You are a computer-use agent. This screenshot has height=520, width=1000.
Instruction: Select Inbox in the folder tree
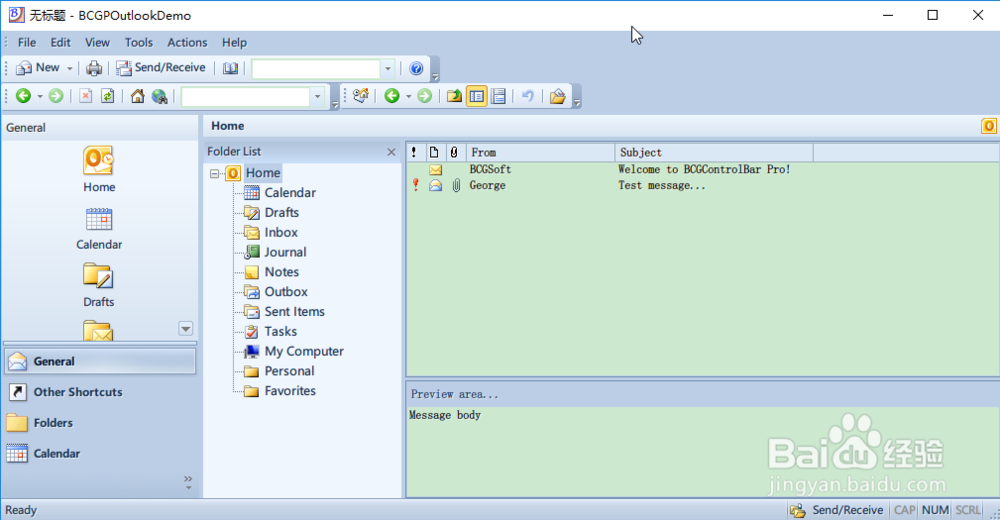pyautogui.click(x=281, y=232)
